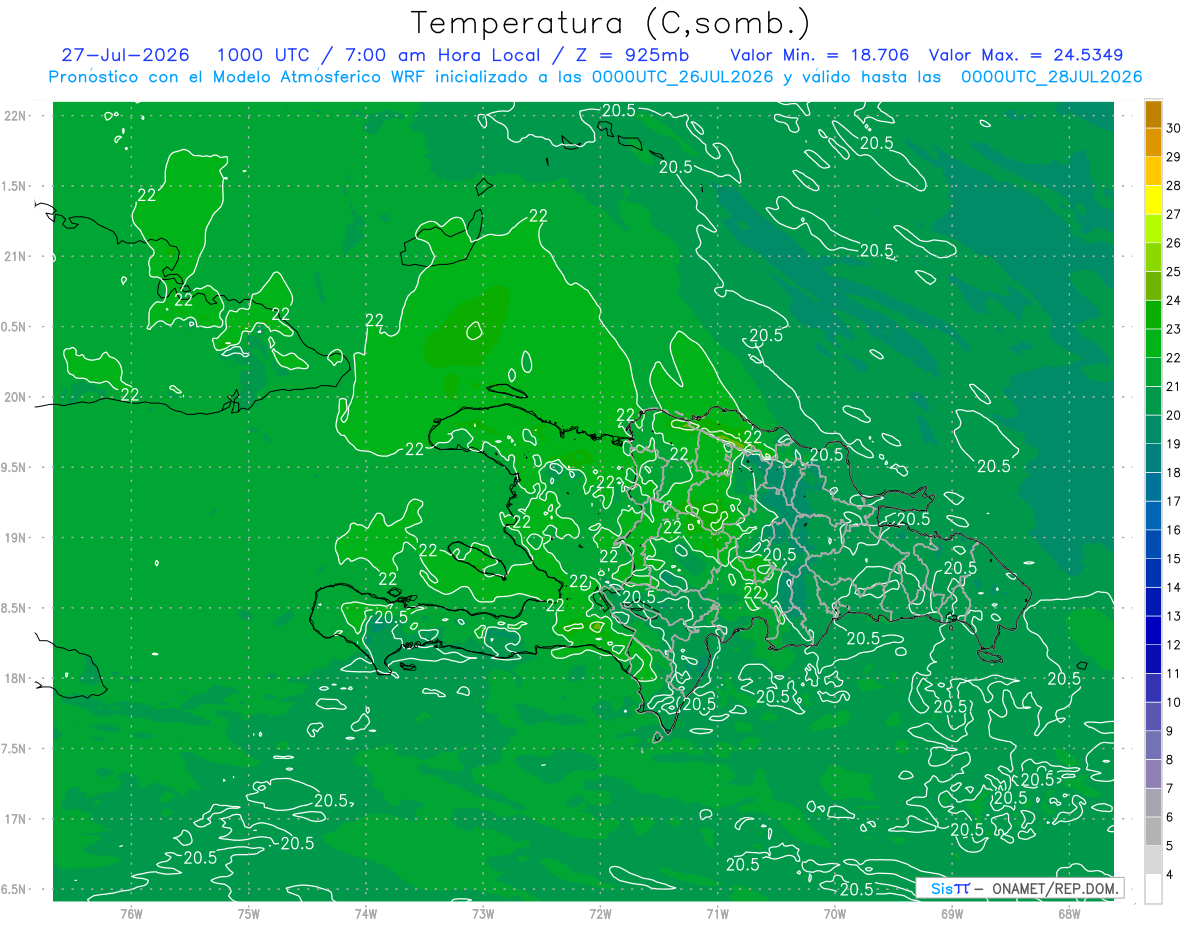Click the '70W' longitude axis label
This screenshot has width=1200, height=927.
834,913
